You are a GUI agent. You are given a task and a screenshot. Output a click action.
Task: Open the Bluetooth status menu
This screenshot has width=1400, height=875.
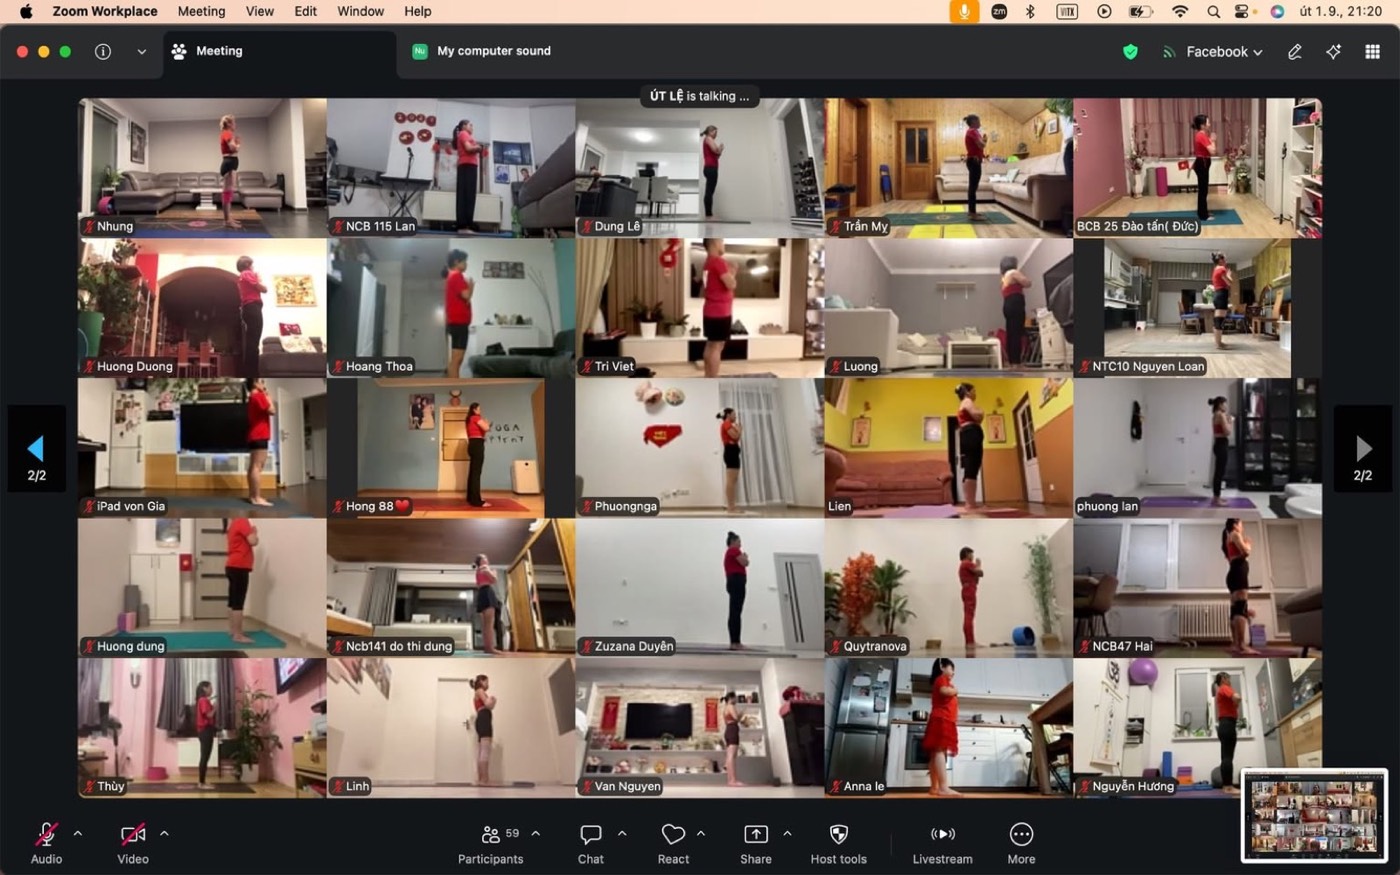tap(1030, 11)
